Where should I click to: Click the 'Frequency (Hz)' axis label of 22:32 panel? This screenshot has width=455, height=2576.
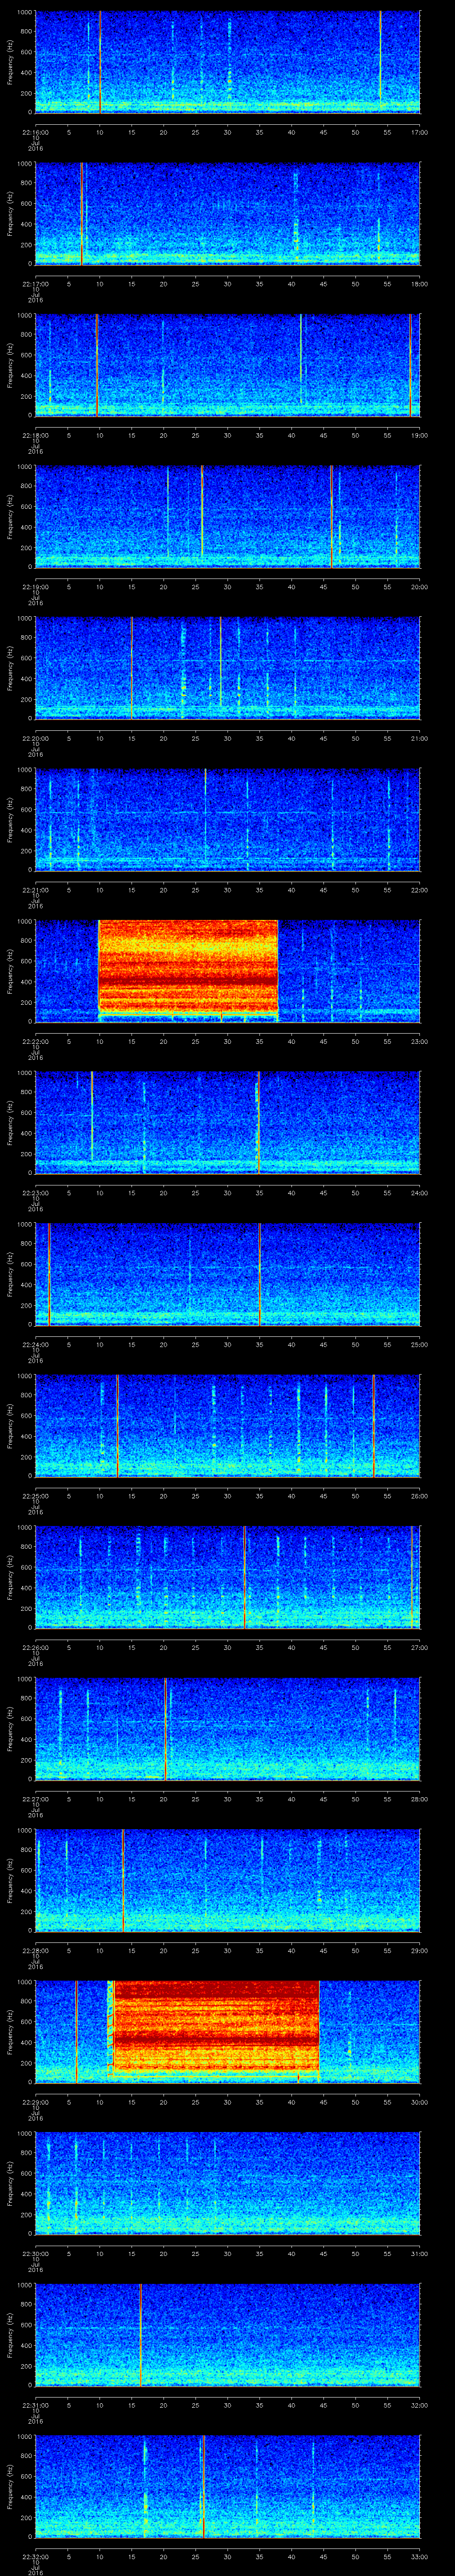pyautogui.click(x=10, y=2486)
